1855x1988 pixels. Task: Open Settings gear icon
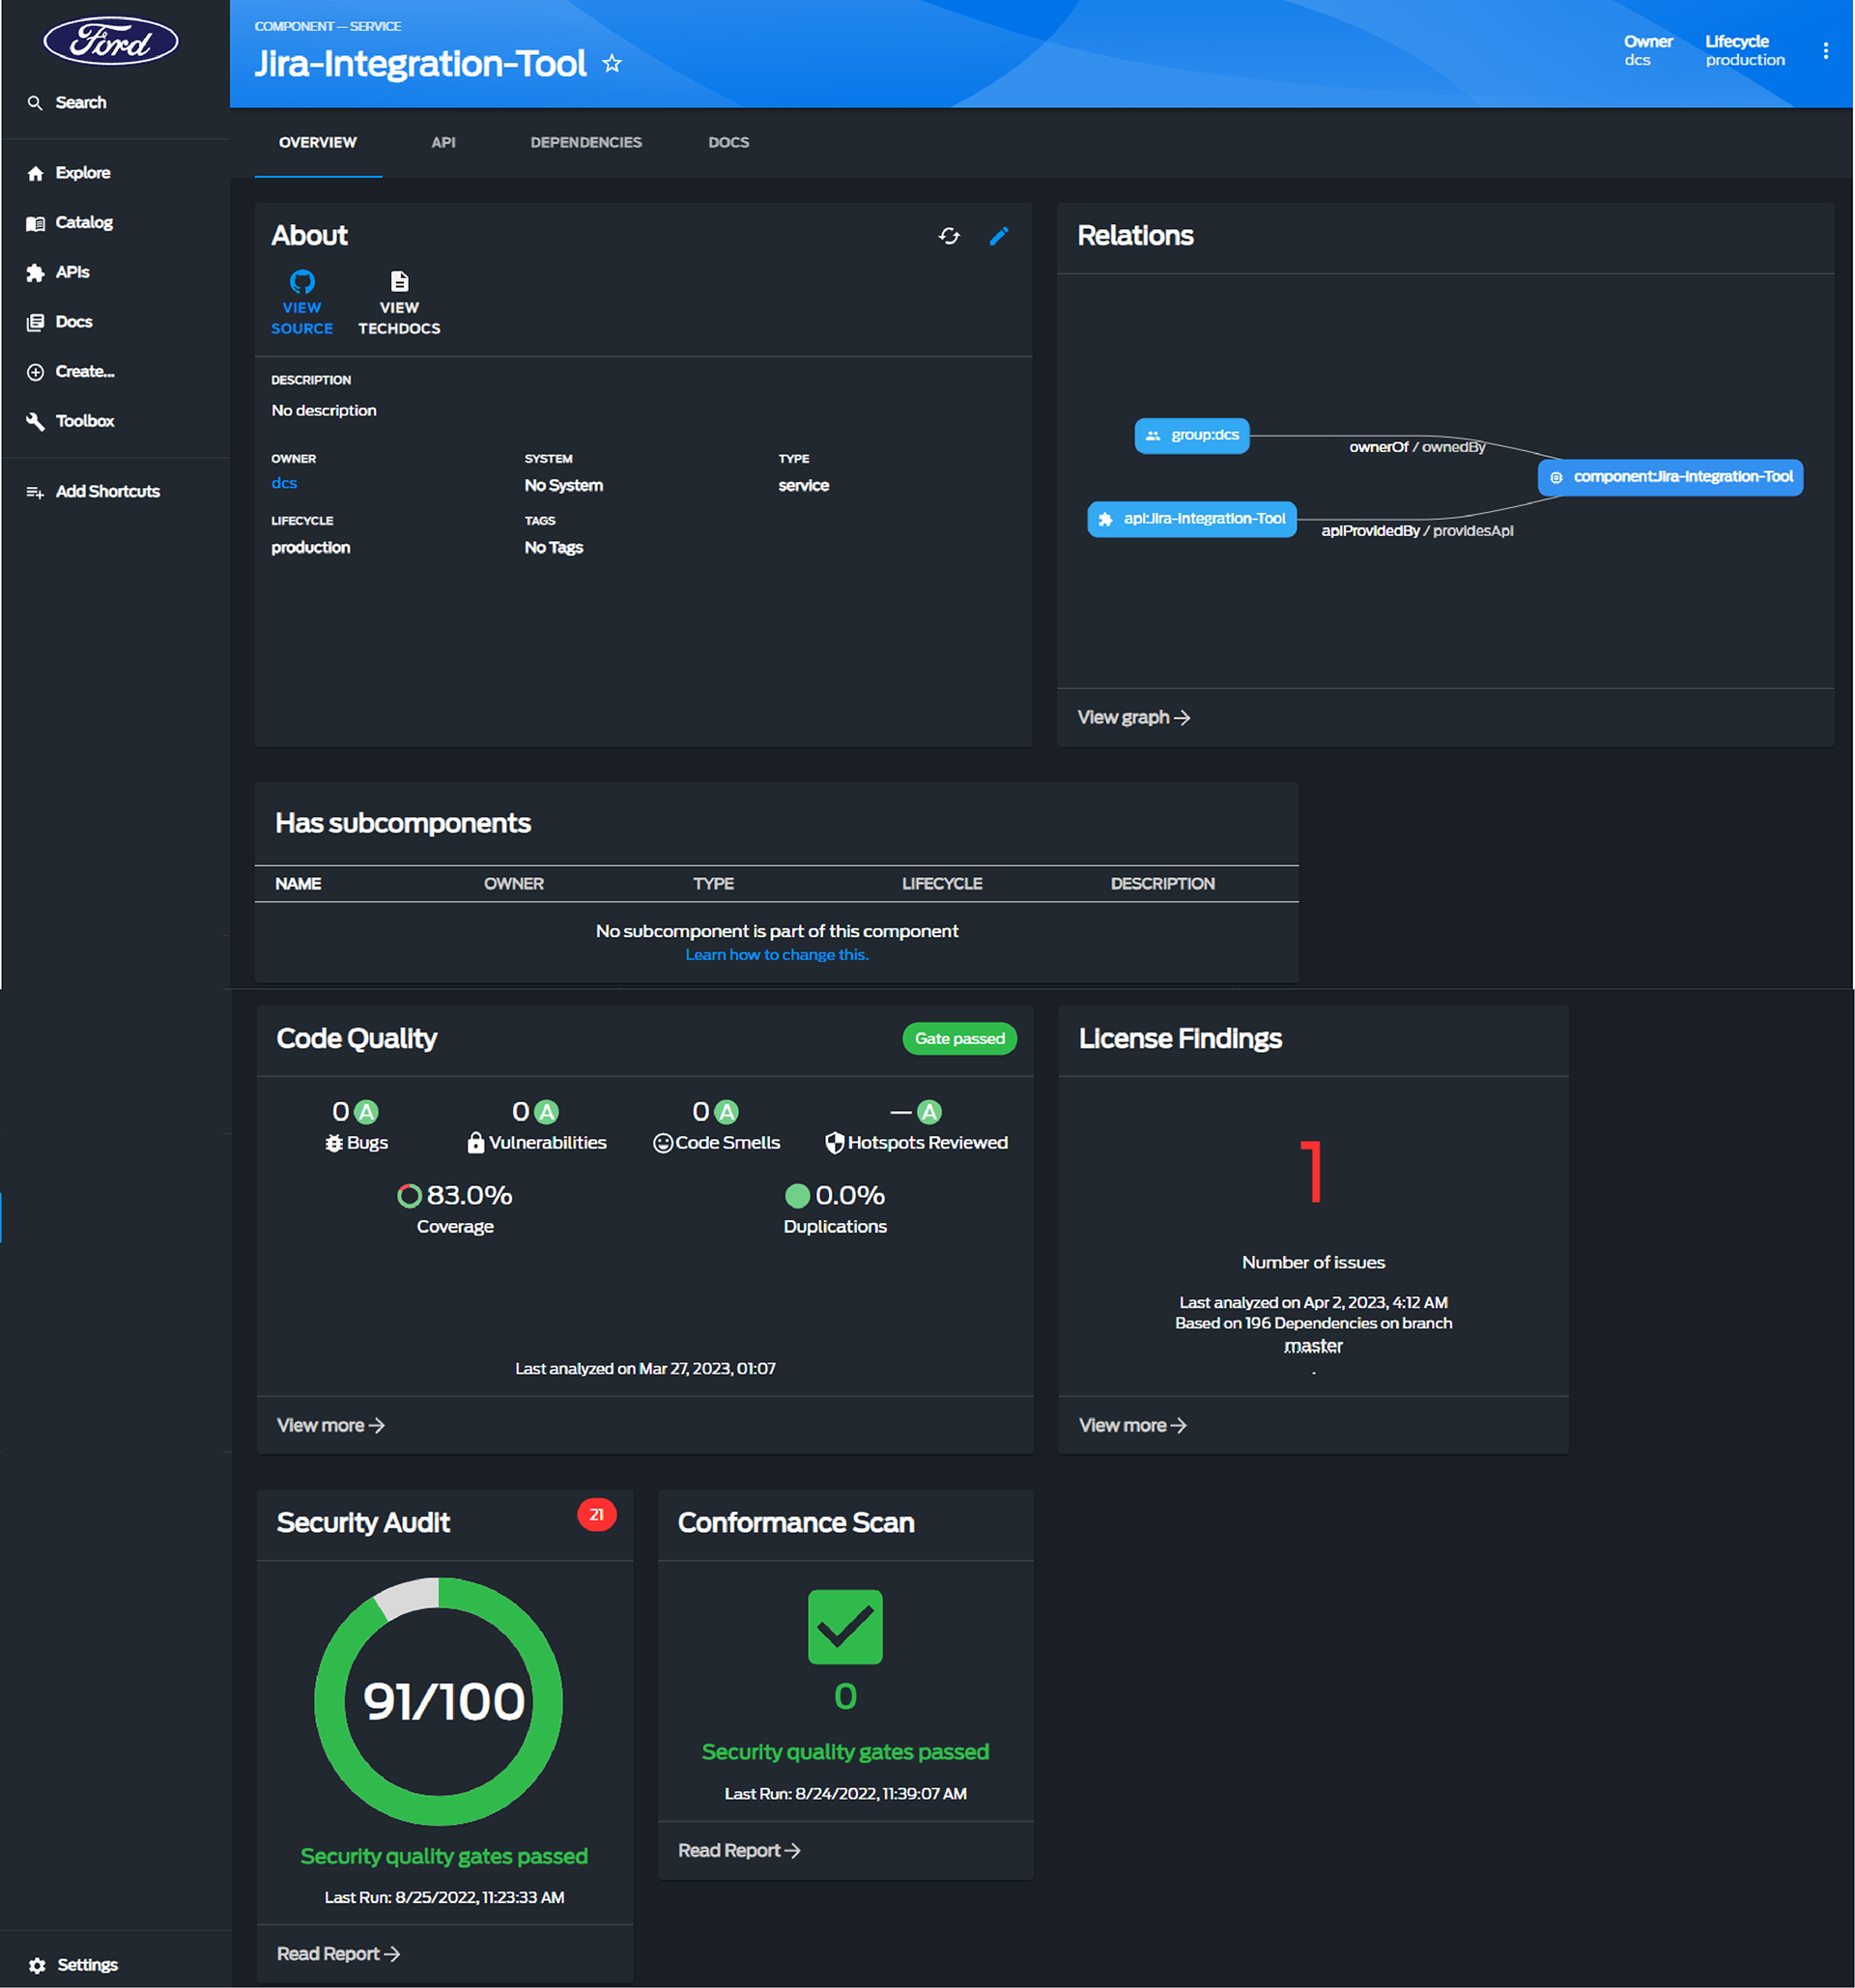(37, 1965)
